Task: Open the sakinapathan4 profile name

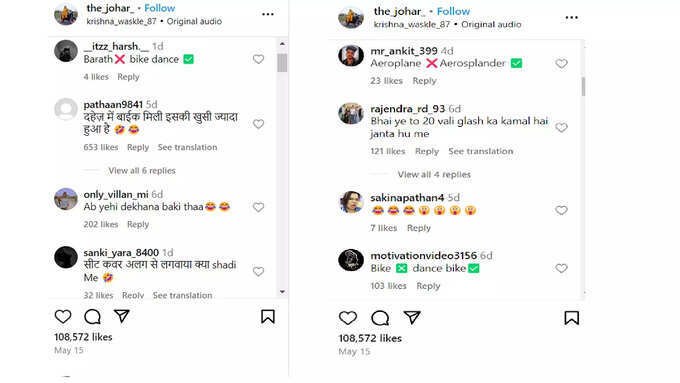Action: pos(407,198)
